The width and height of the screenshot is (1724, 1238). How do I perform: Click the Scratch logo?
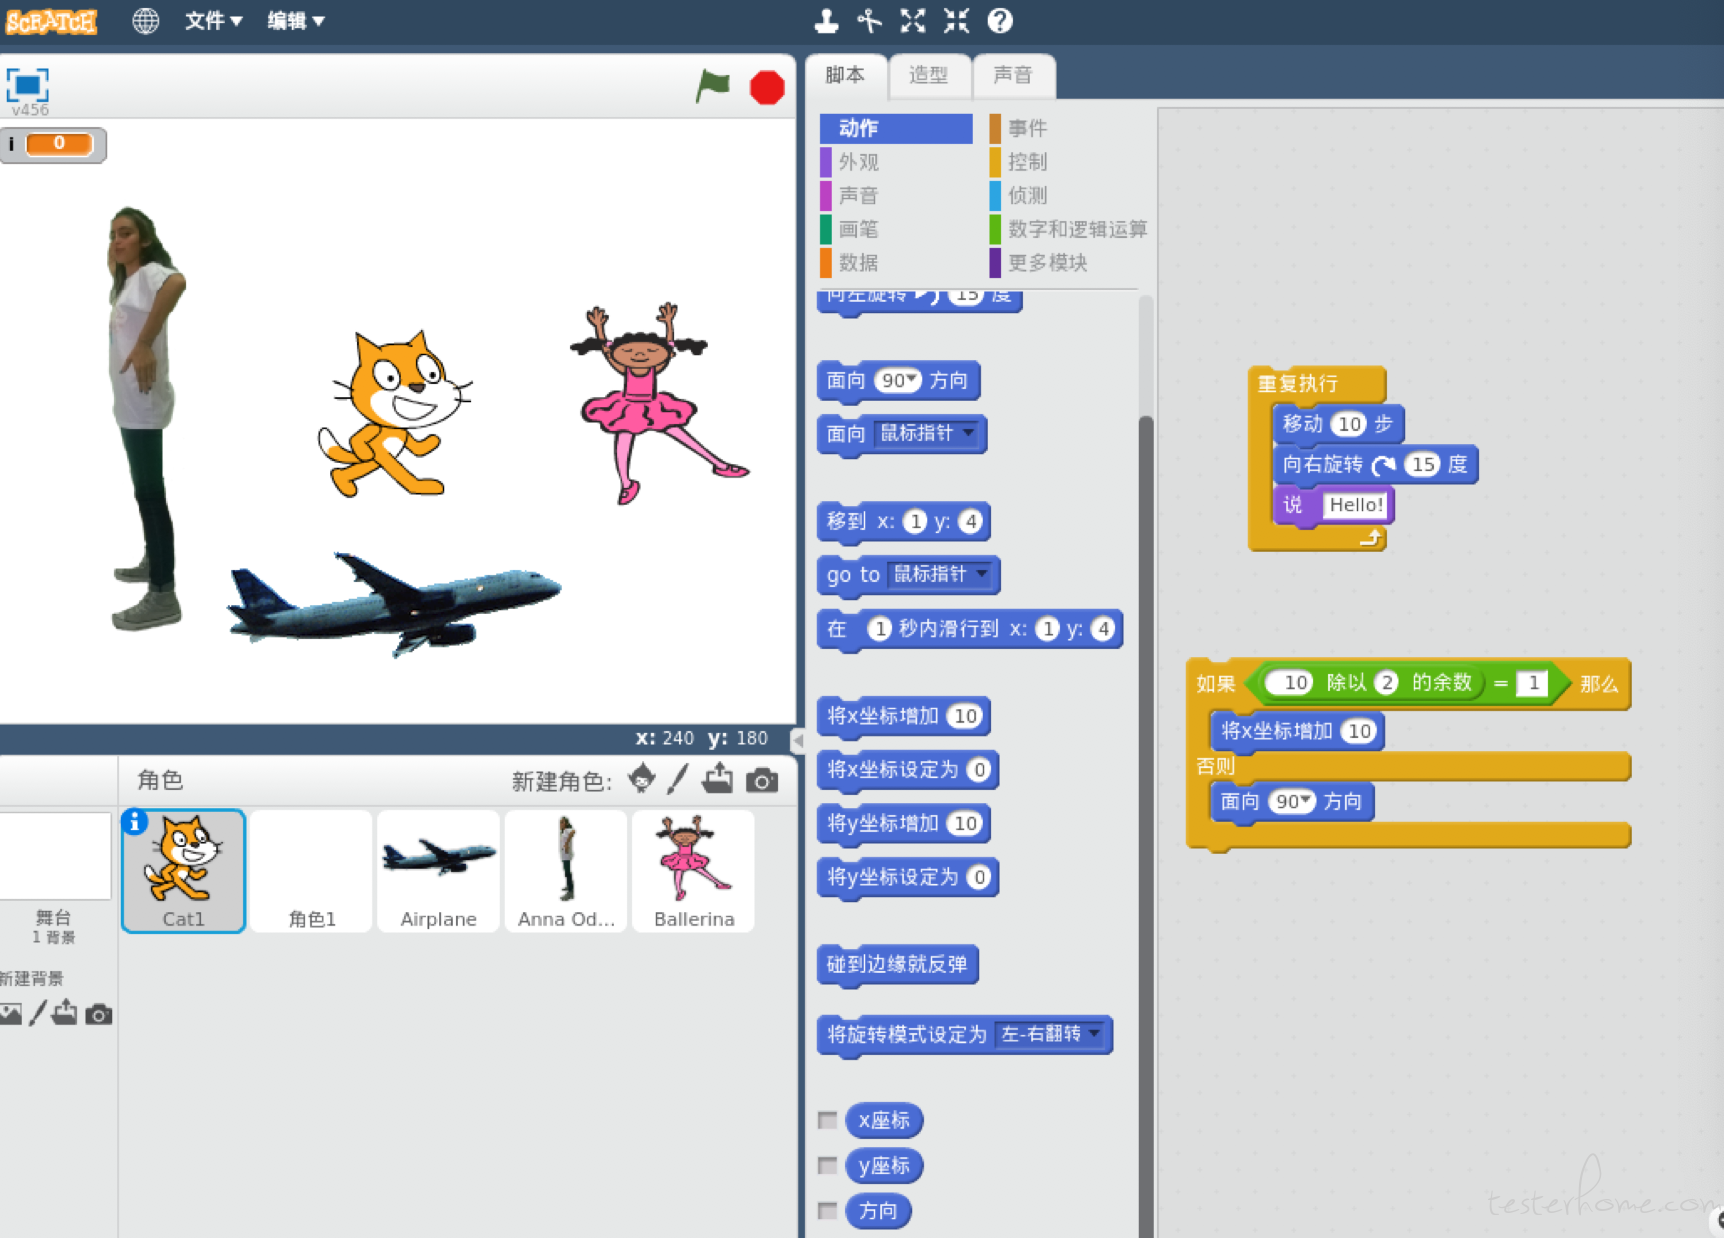pyautogui.click(x=51, y=21)
